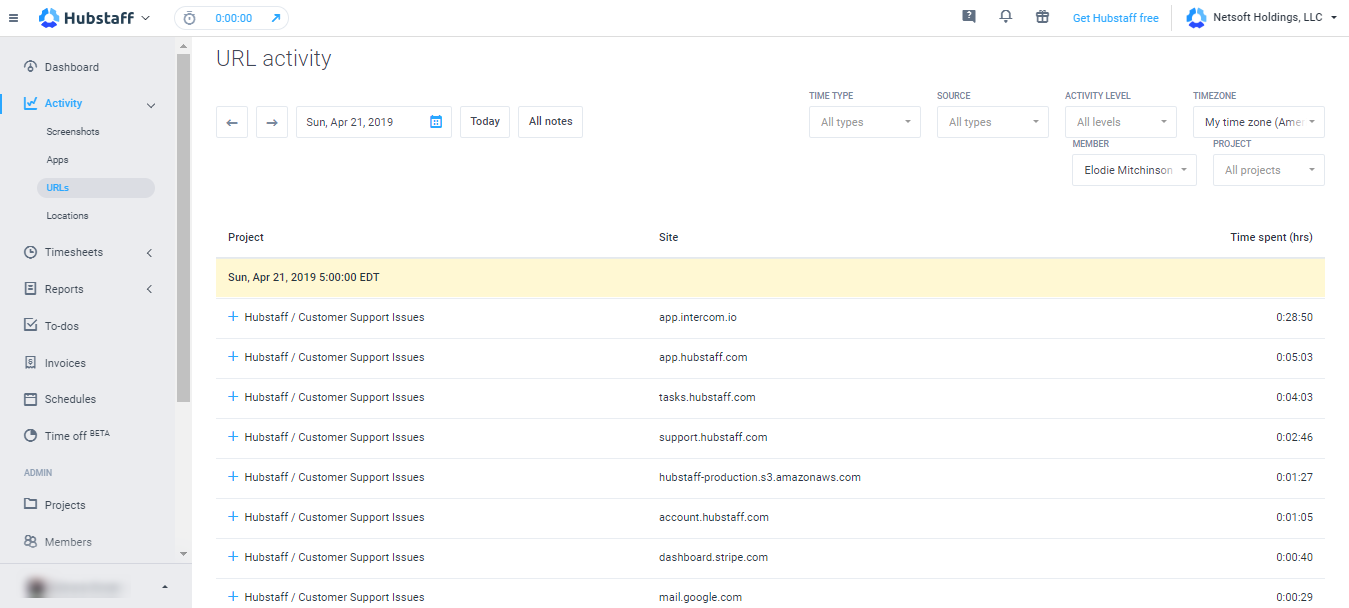Click the Invoices sidebar icon

point(30,363)
